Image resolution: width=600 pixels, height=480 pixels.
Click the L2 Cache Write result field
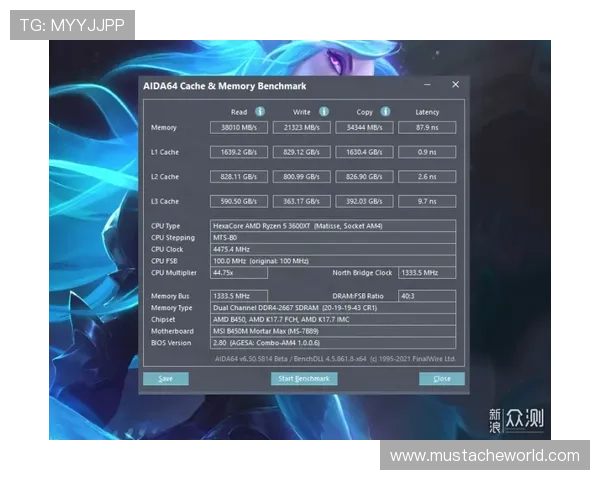pos(301,177)
